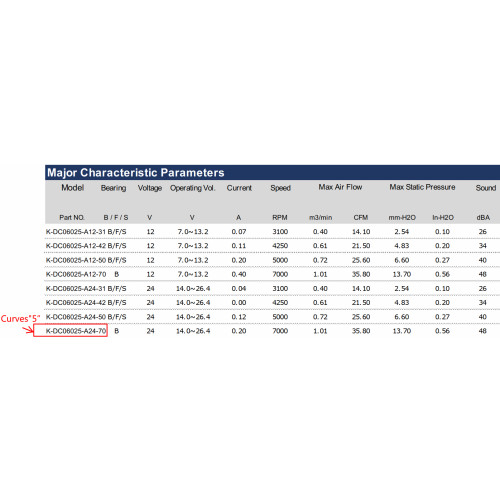This screenshot has height=500, width=500.
Task: Click part number K-DC06025-A12-31
Action: tap(76, 232)
